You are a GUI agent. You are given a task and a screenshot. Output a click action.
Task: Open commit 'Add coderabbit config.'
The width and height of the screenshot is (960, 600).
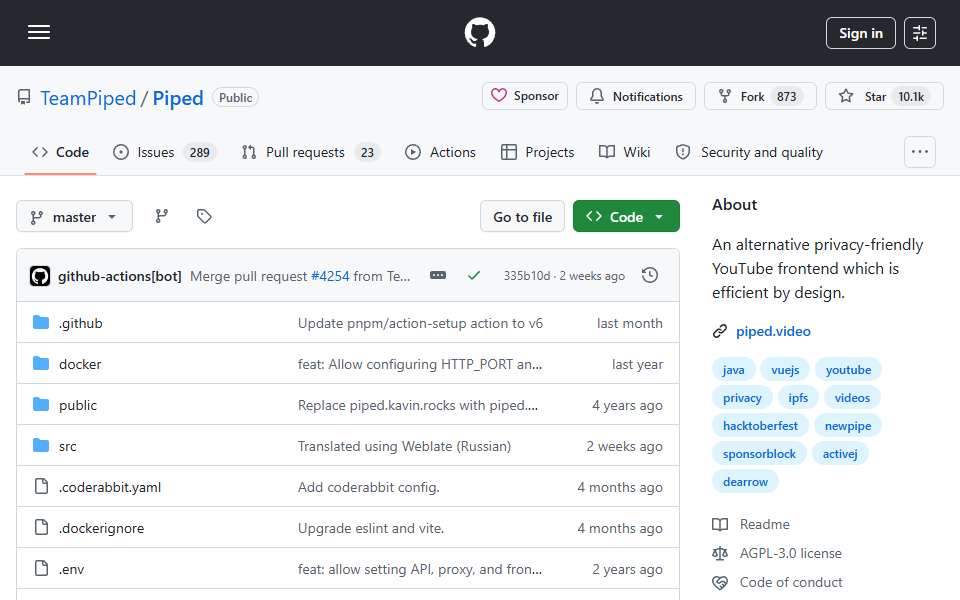point(369,487)
